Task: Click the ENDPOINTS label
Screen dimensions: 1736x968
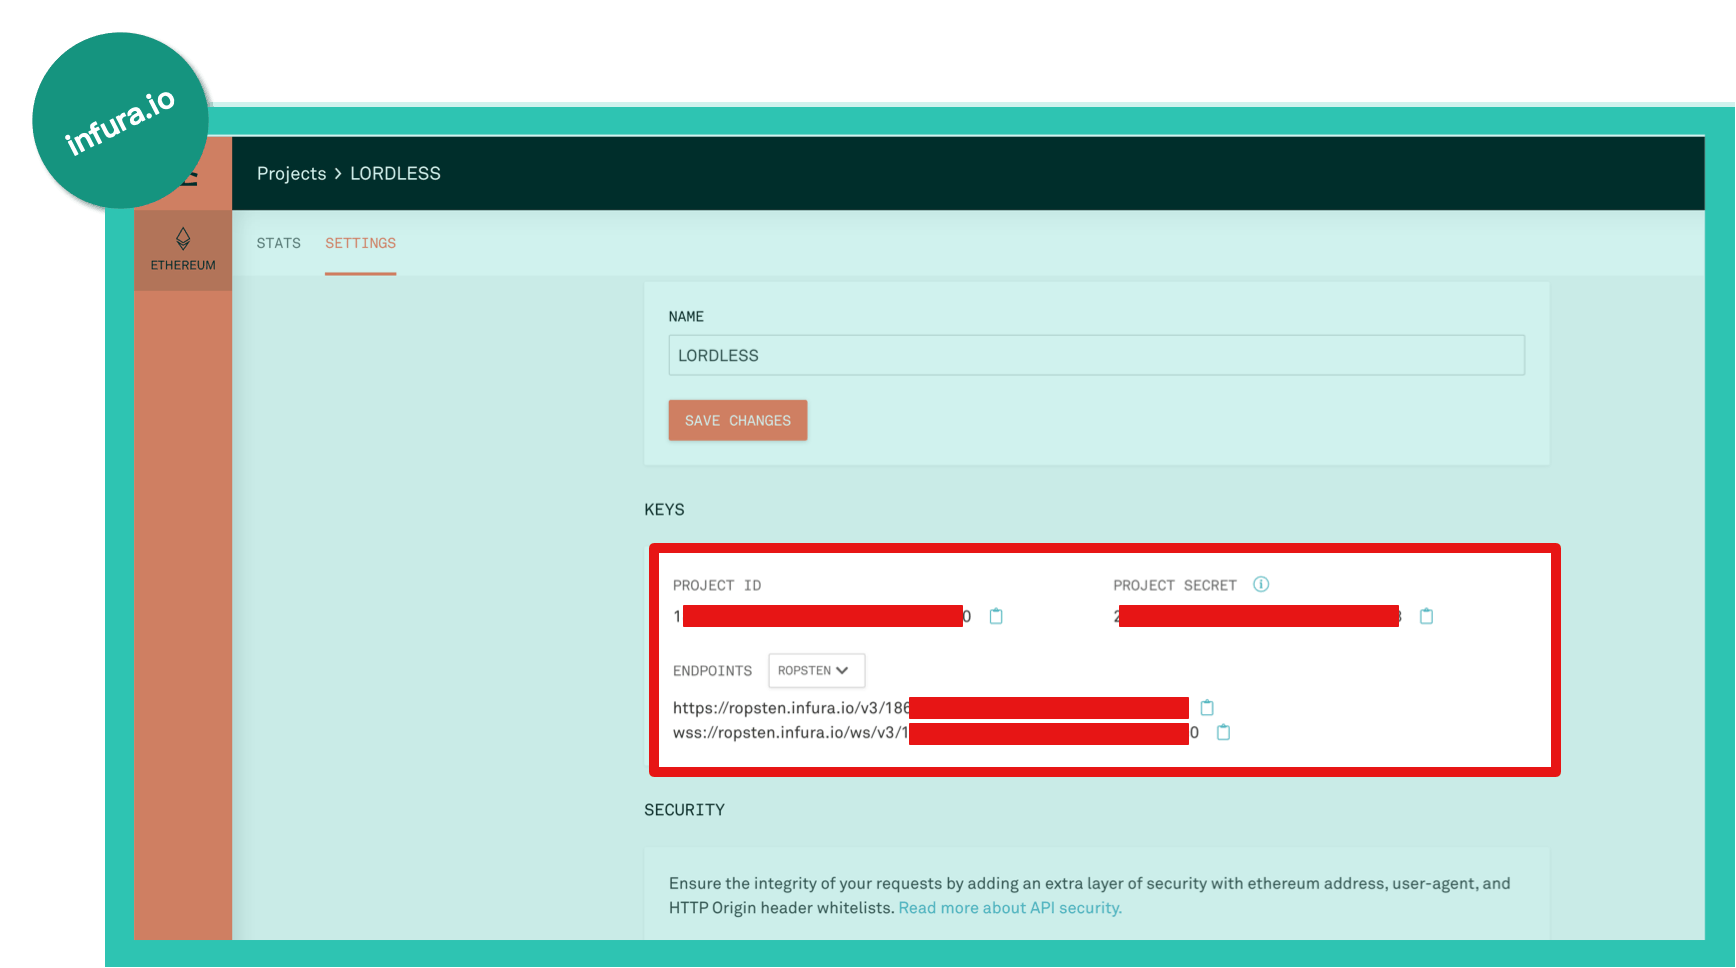Action: 712,671
